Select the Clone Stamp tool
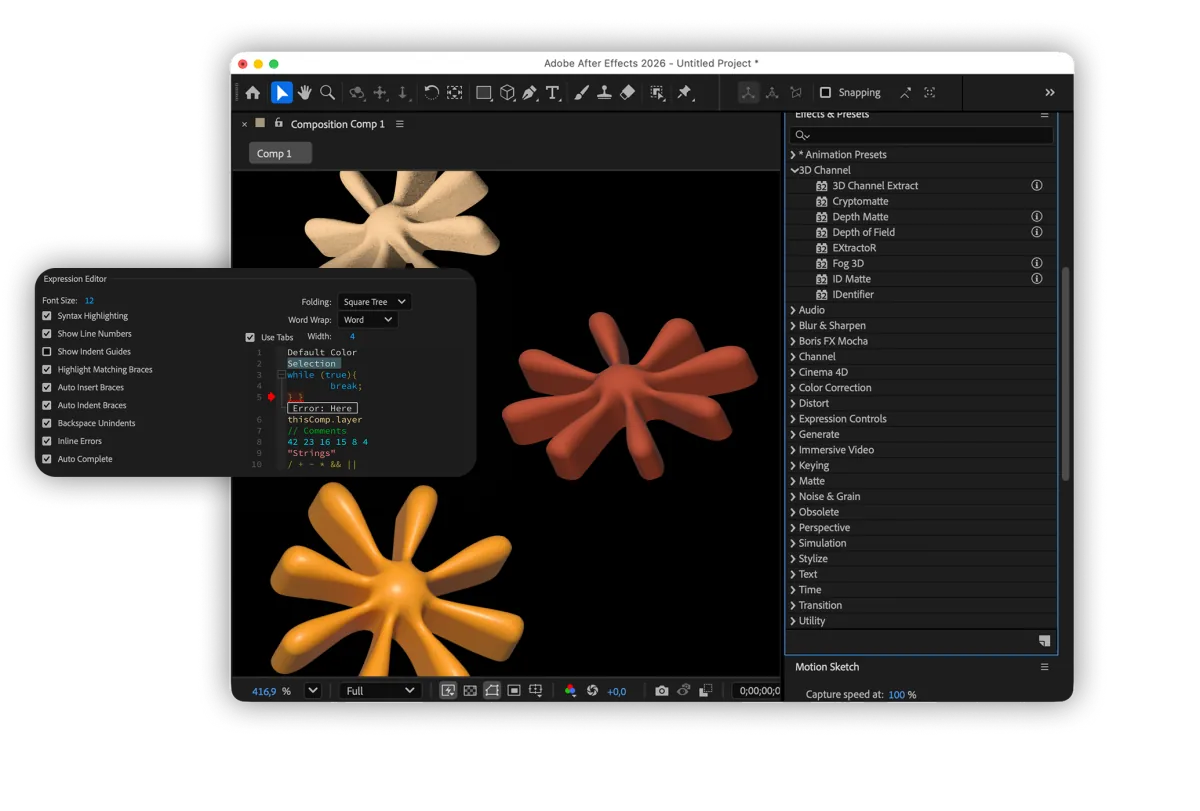 (x=604, y=93)
